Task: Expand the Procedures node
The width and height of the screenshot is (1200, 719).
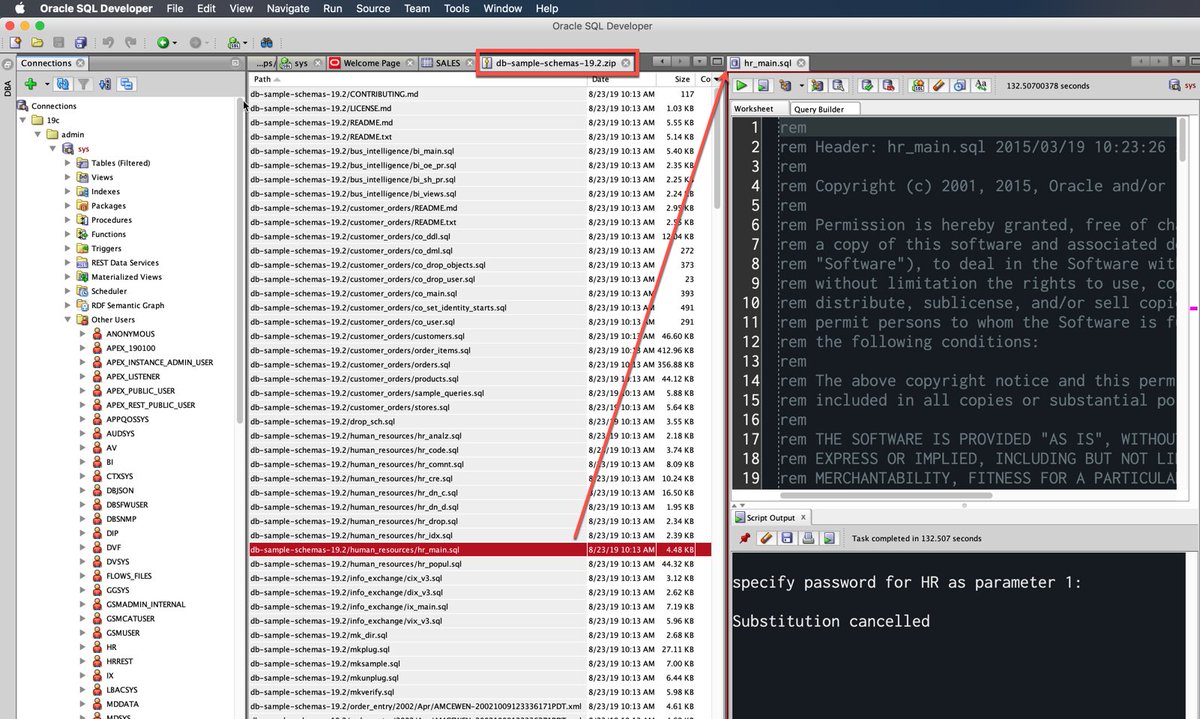Action: point(68,220)
